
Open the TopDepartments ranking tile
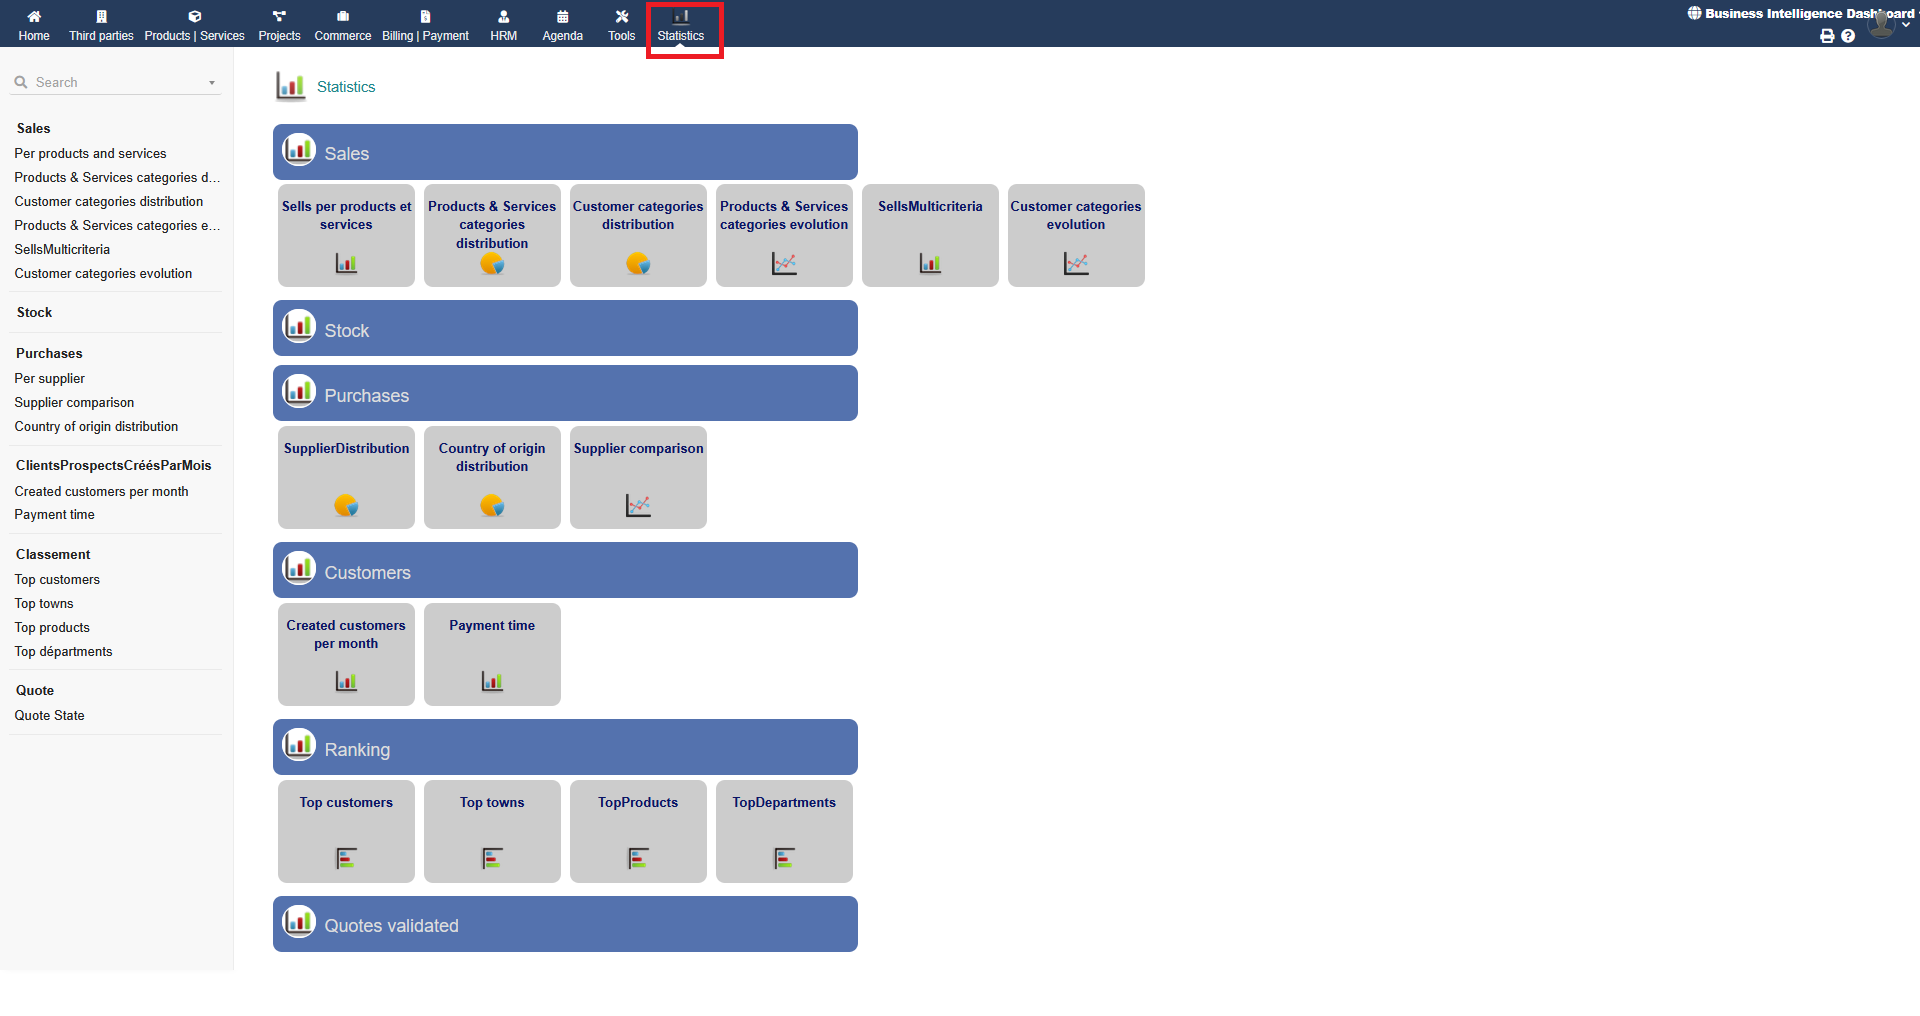point(784,831)
